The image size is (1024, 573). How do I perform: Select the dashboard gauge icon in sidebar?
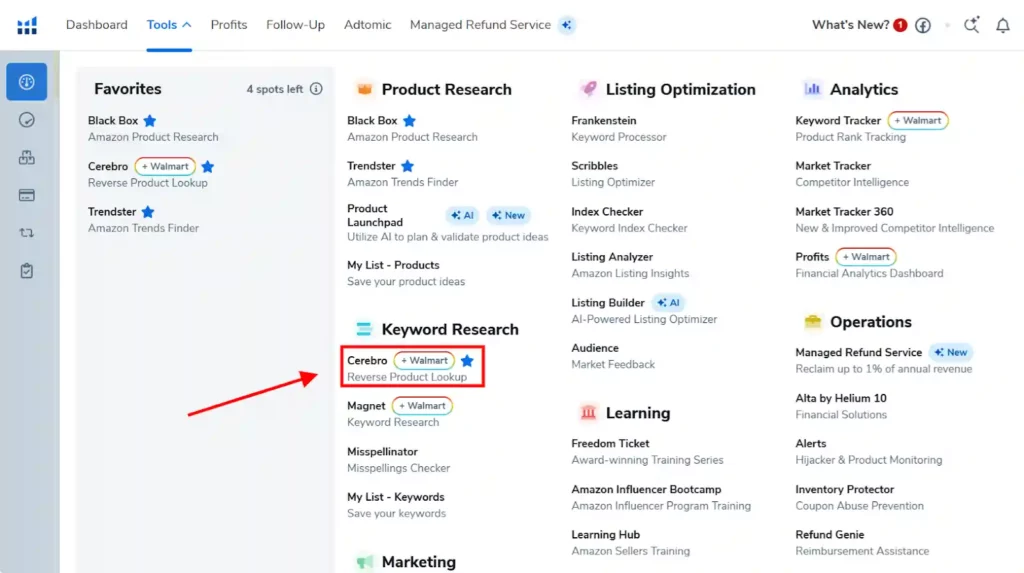[27, 82]
